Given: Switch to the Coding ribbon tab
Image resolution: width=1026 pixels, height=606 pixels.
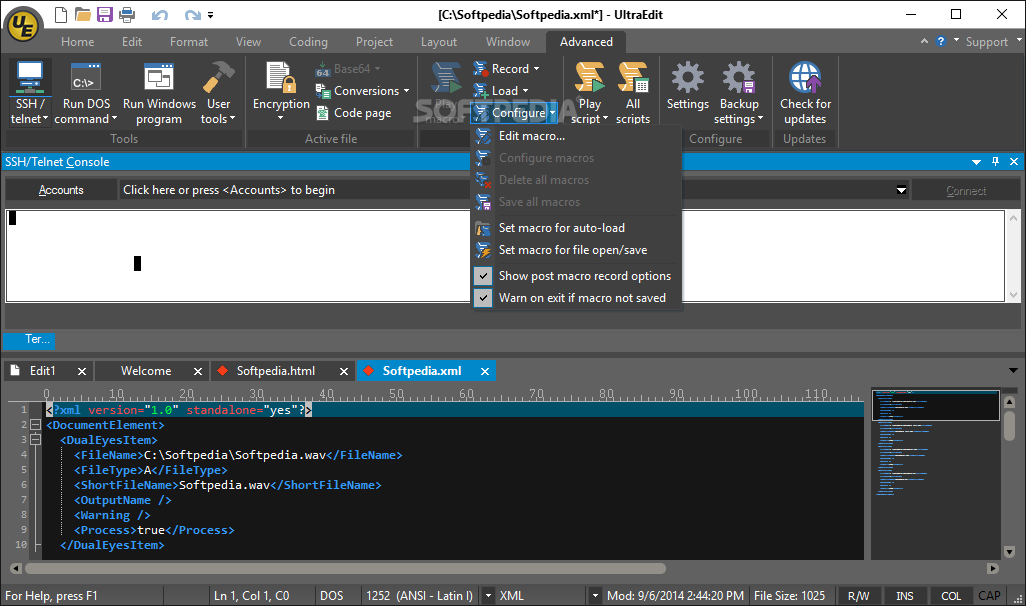Looking at the screenshot, I should pos(308,42).
